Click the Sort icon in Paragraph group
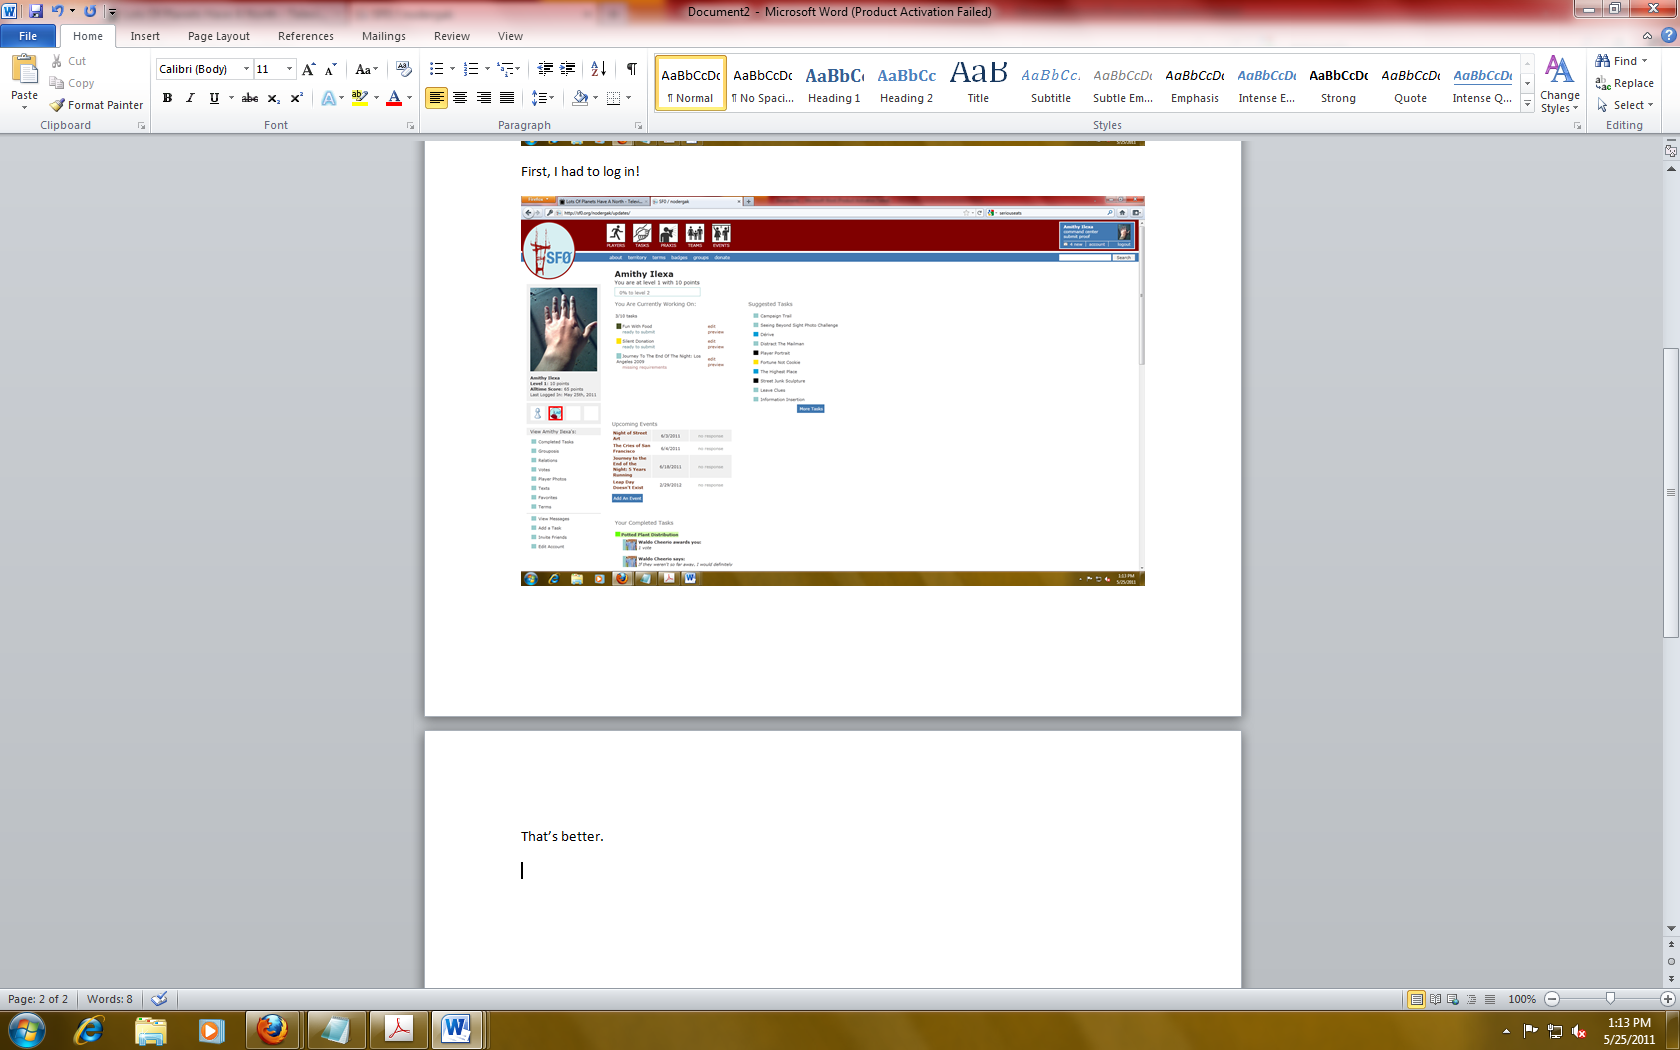This screenshot has width=1680, height=1050. click(598, 69)
